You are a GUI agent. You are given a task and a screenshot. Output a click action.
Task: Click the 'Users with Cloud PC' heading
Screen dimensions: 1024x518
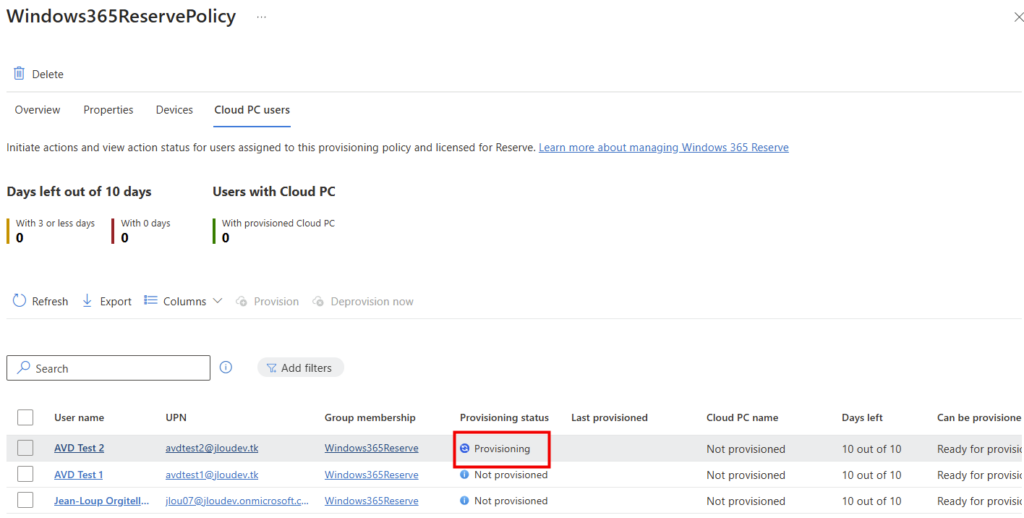point(274,192)
